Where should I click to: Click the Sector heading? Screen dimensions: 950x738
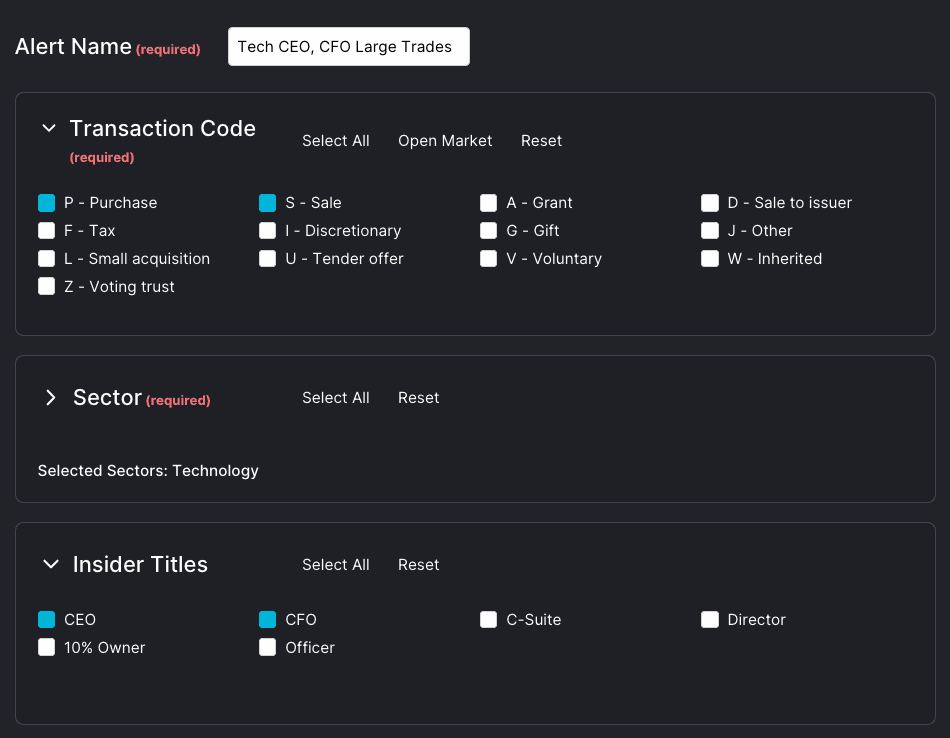107,397
